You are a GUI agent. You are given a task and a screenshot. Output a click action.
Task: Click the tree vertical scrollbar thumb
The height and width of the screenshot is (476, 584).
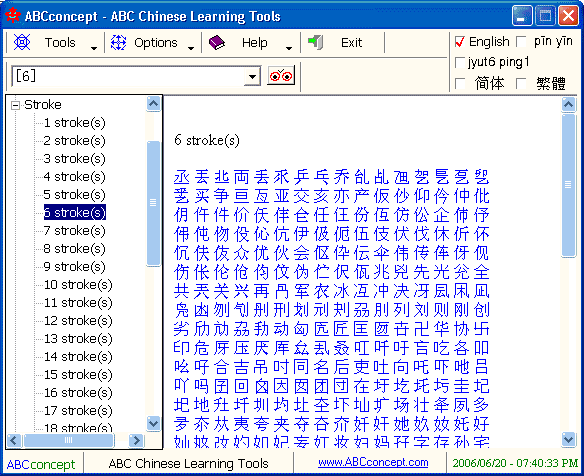[x=153, y=203]
